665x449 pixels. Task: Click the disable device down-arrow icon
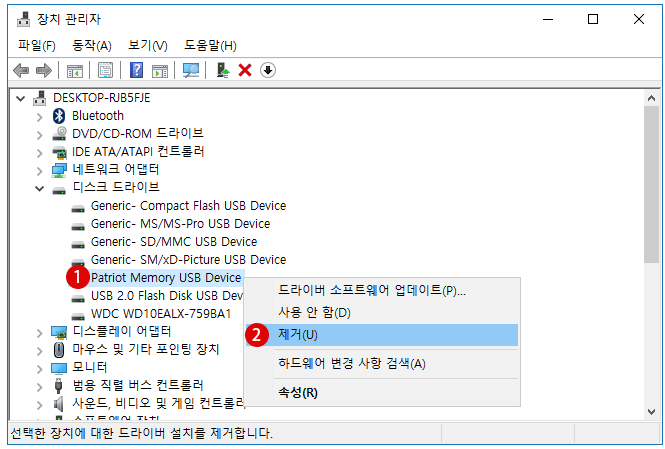pos(268,70)
